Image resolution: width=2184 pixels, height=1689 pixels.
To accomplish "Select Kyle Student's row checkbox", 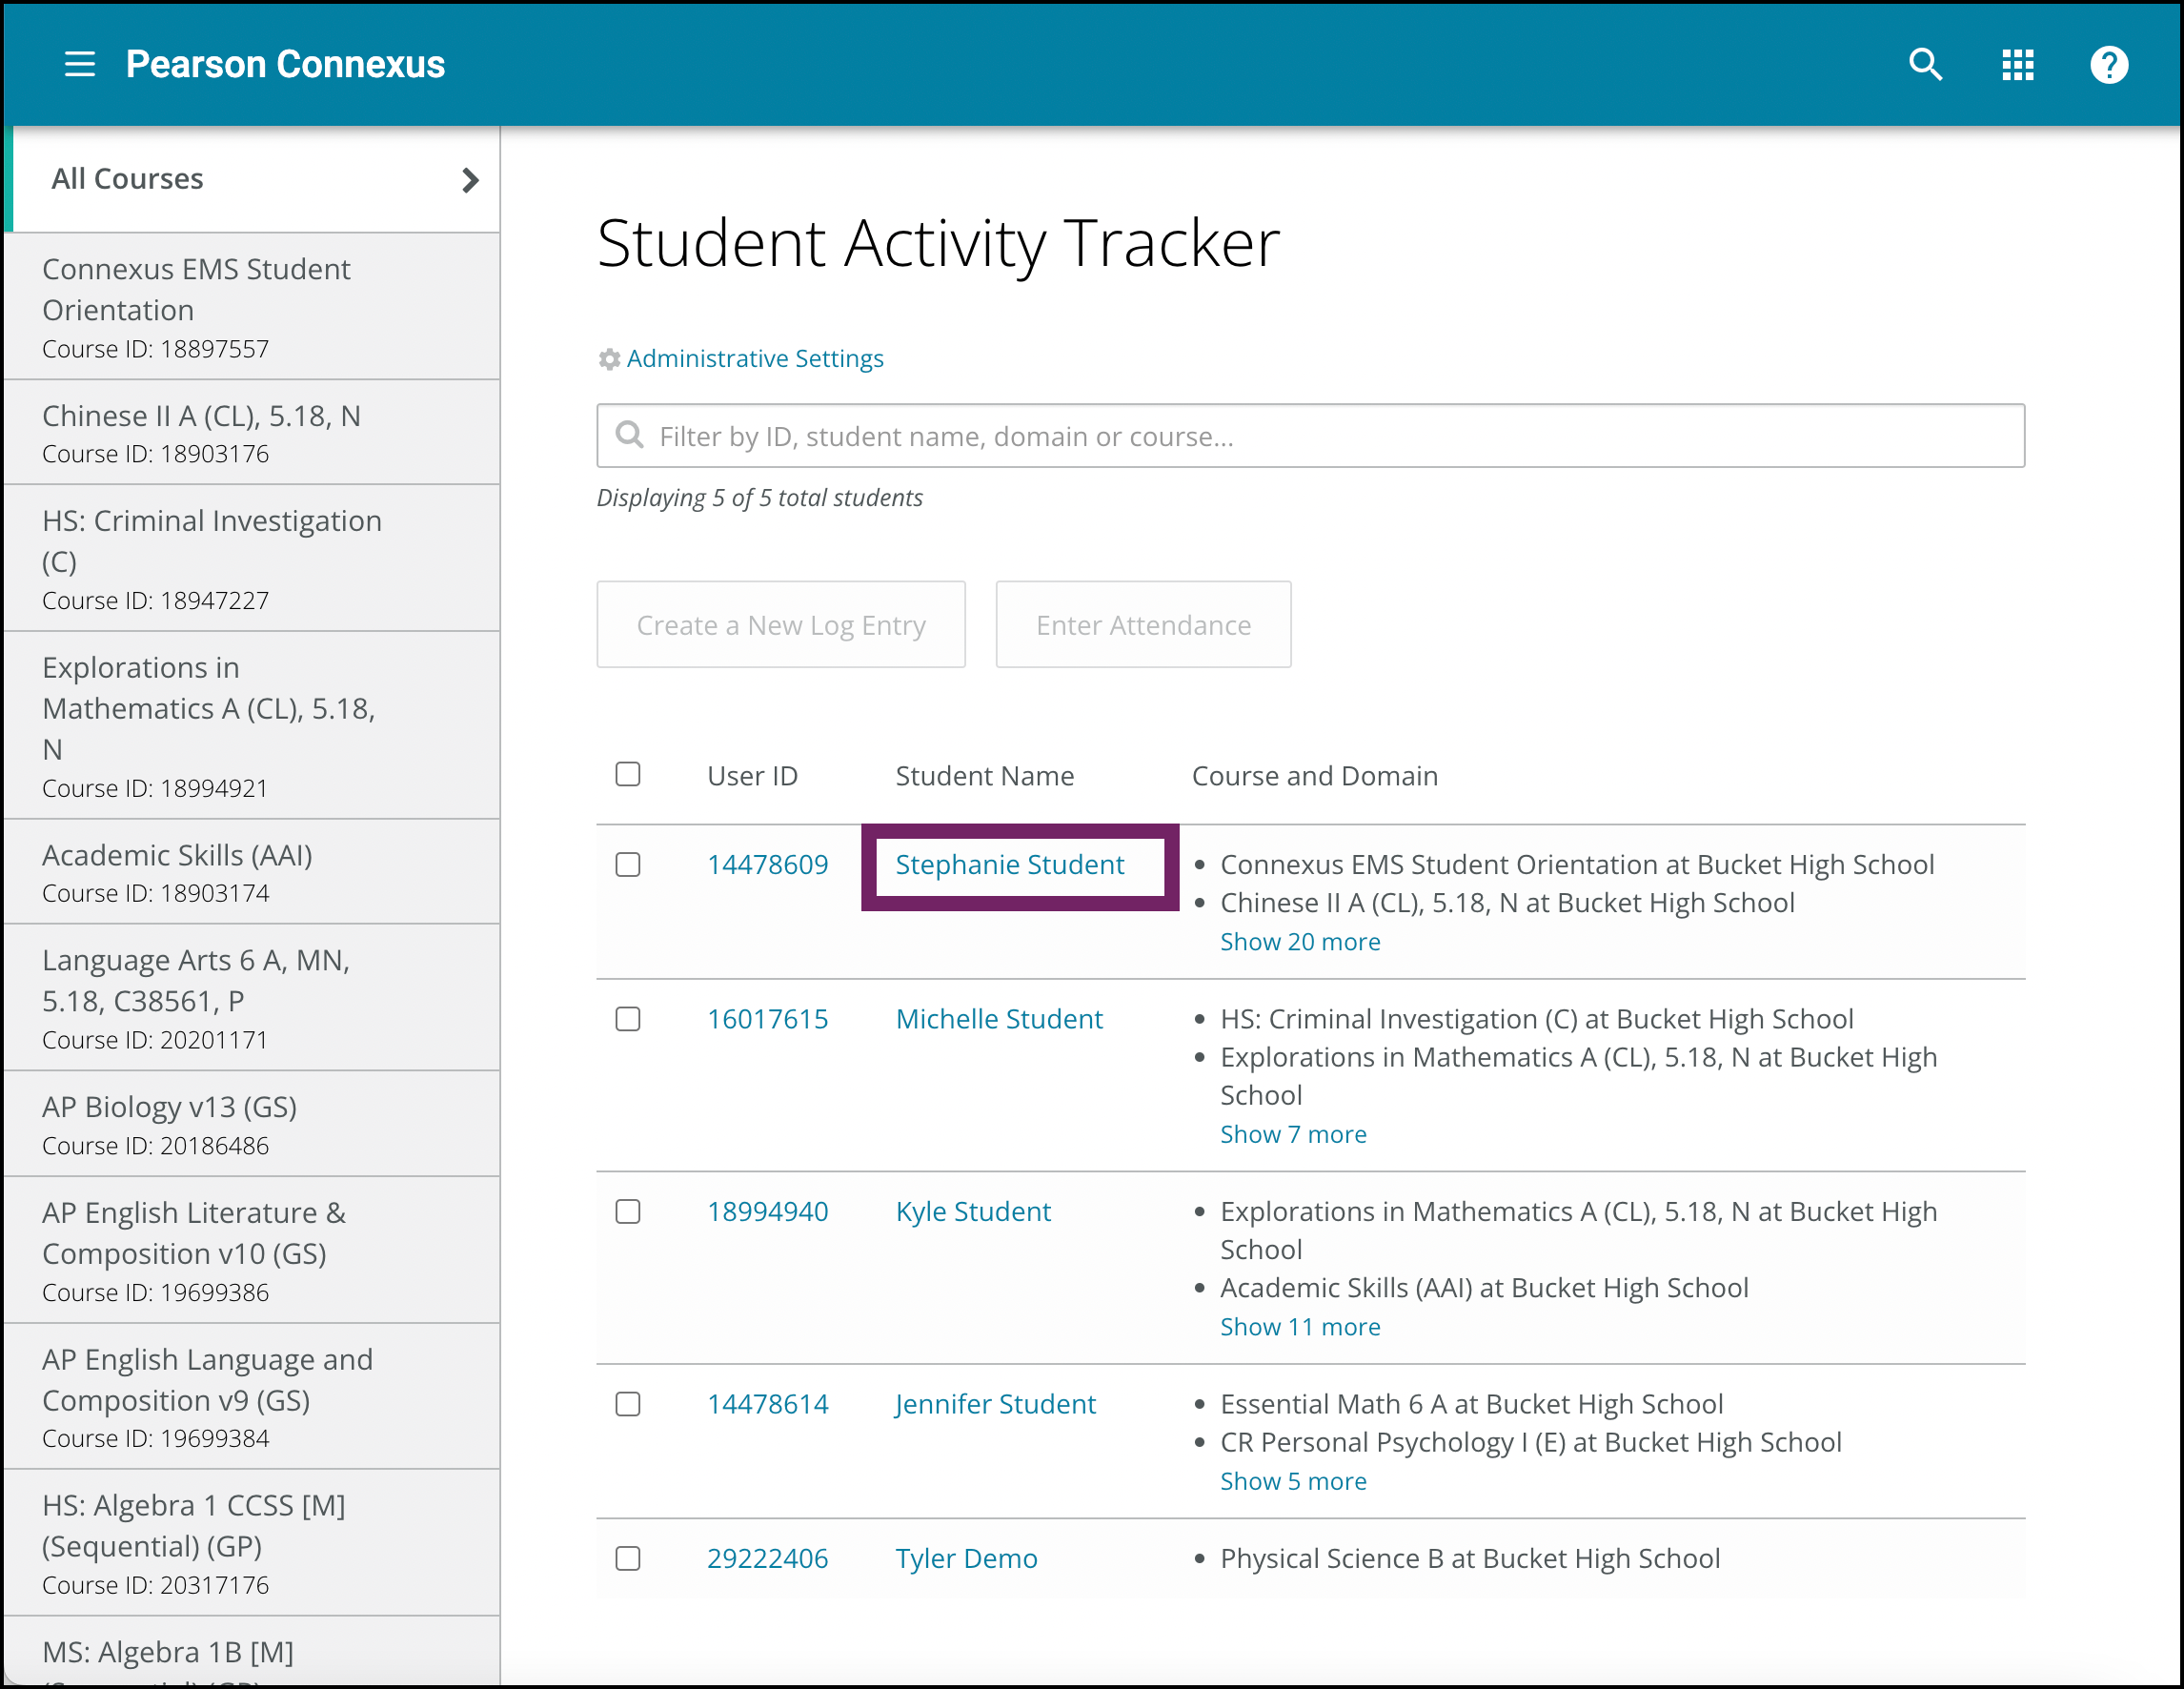I will tap(628, 1211).
